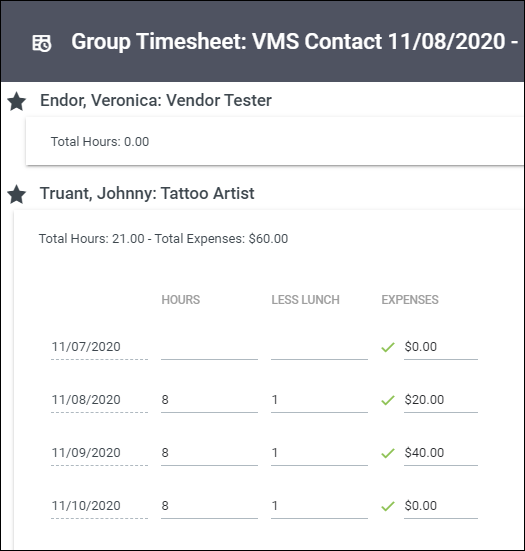Viewport: 525px width, 551px height.
Task: Click green checkmark on 11/10/2020 row
Action: 388,506
